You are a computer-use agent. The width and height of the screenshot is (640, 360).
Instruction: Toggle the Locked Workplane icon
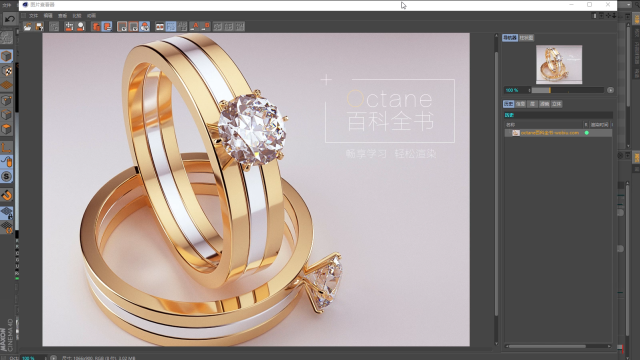[x=7, y=213]
